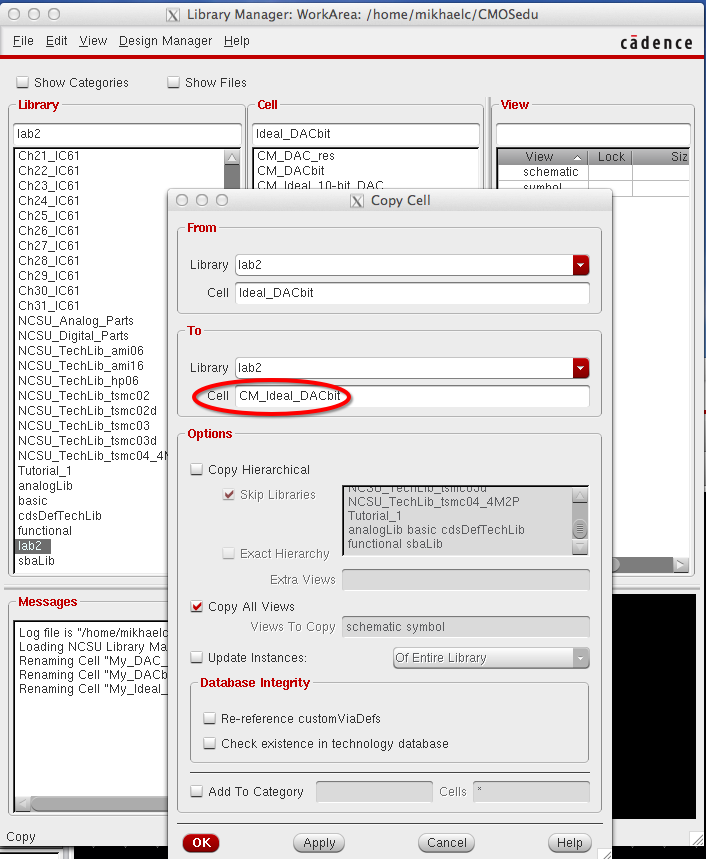Click the View filter field in Library Manager
The height and width of the screenshot is (859, 706).
593,134
